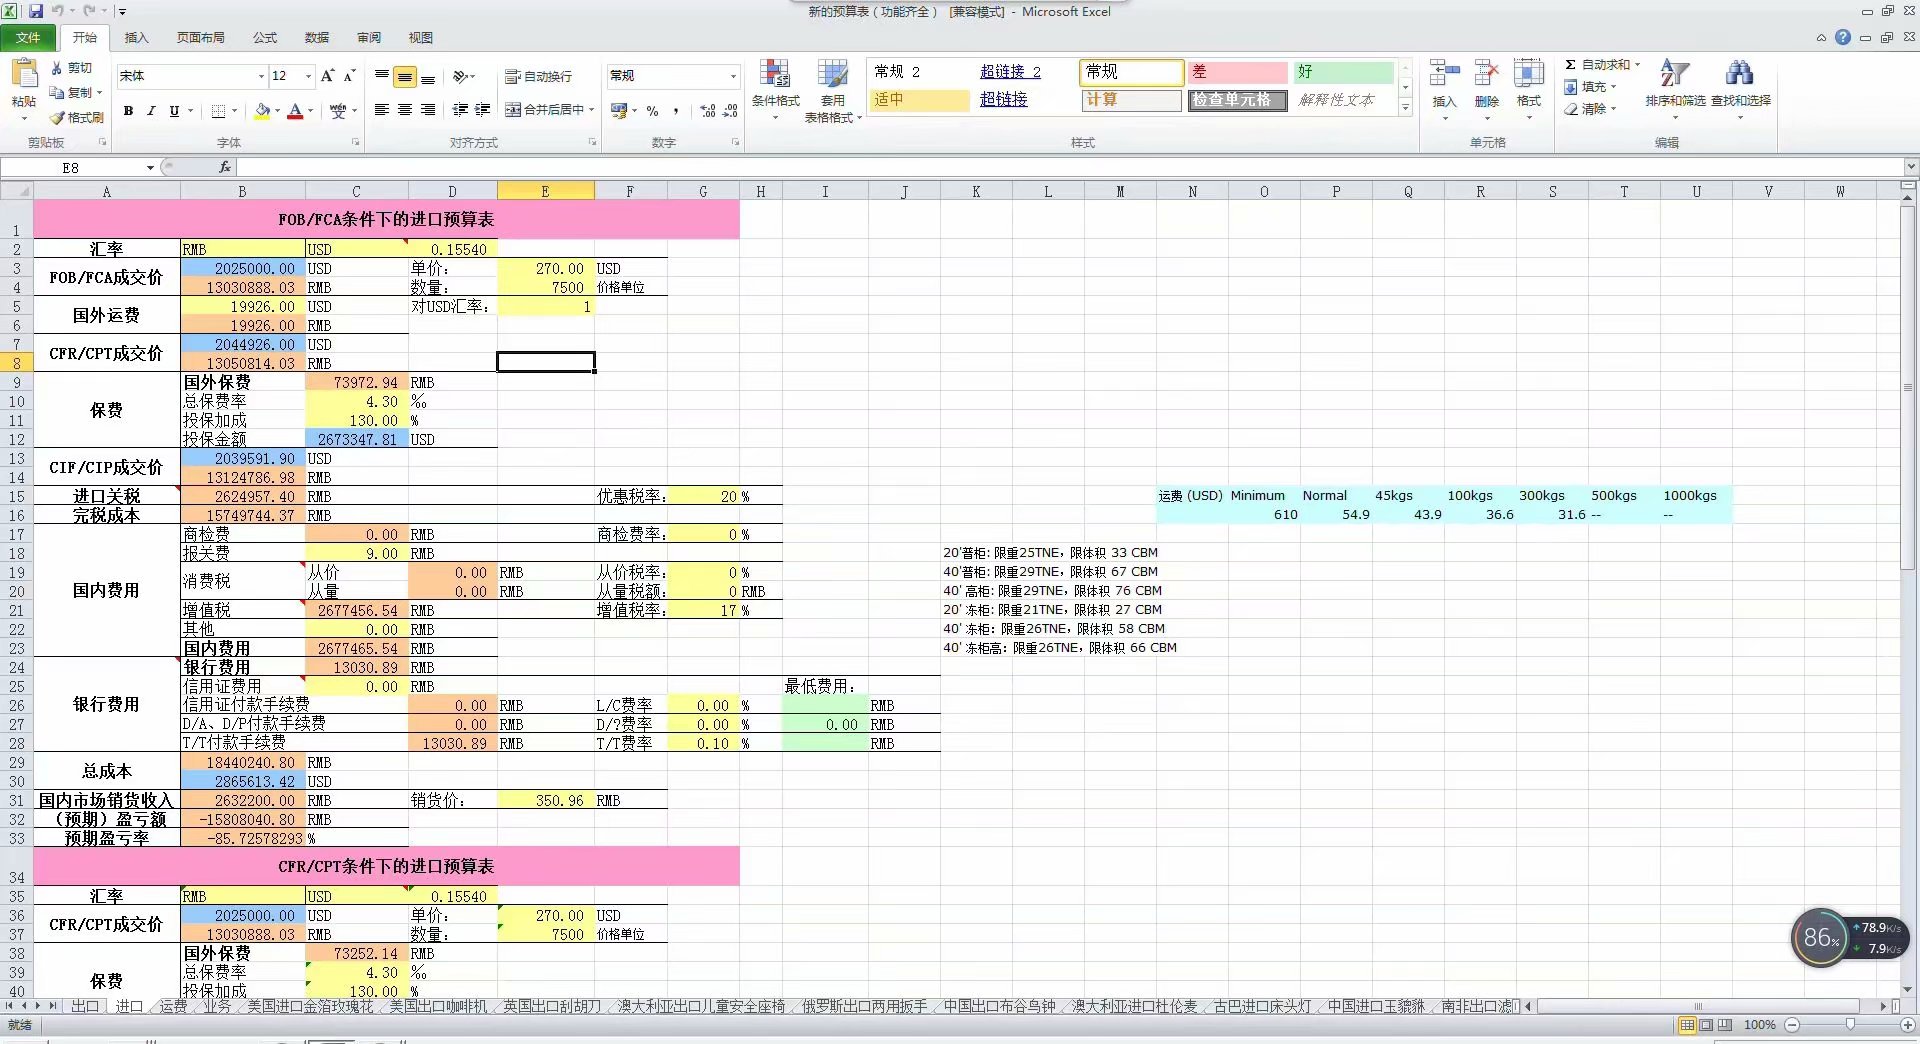Open the 运费 worksheet tab
1920x1044 pixels.
pos(173,1006)
